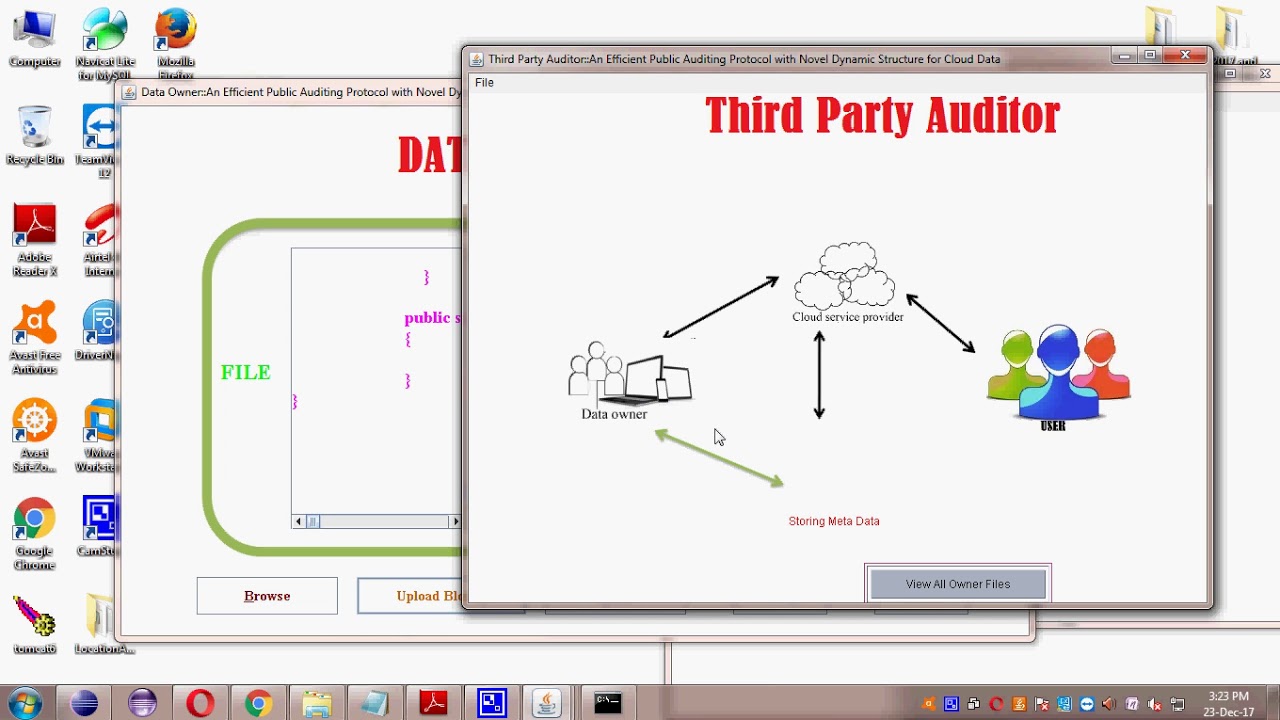
Task: Click the View All Owner Files button
Action: click(x=958, y=584)
